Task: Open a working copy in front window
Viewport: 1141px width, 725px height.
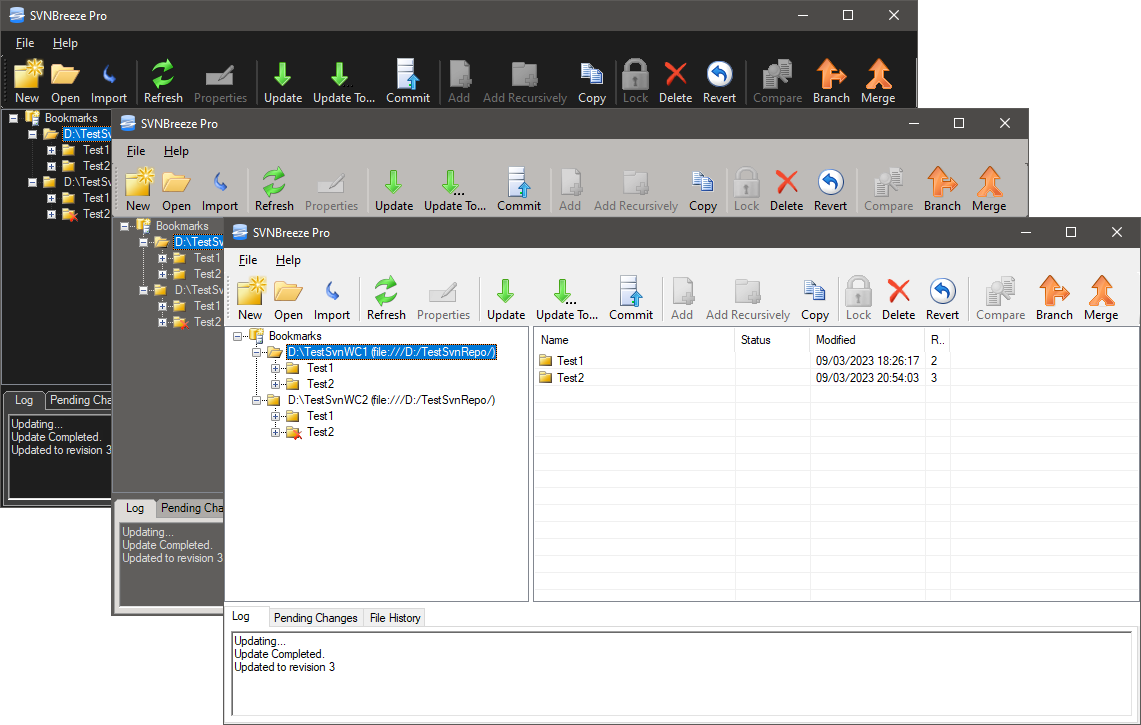Action: click(288, 299)
